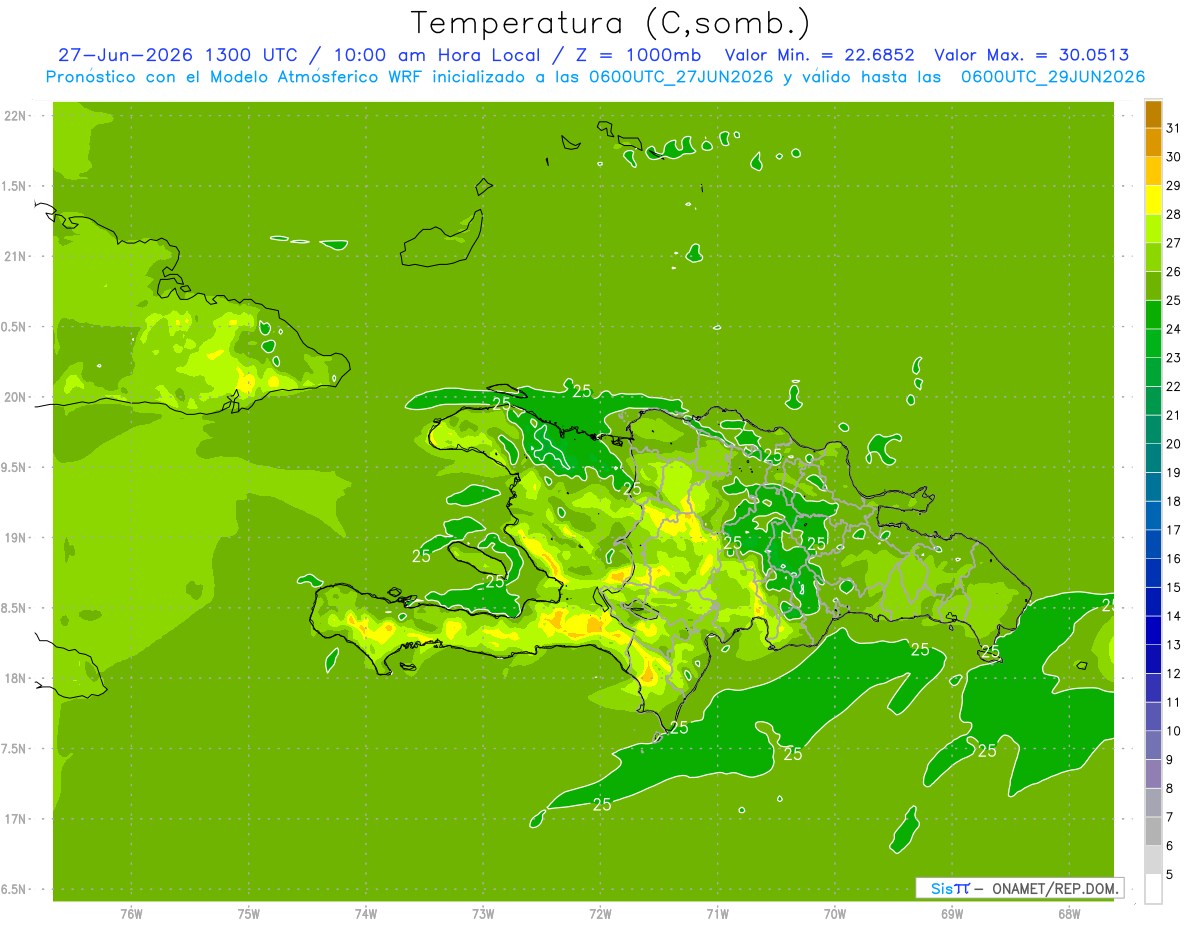Click the 68W longitude label

tap(1069, 913)
